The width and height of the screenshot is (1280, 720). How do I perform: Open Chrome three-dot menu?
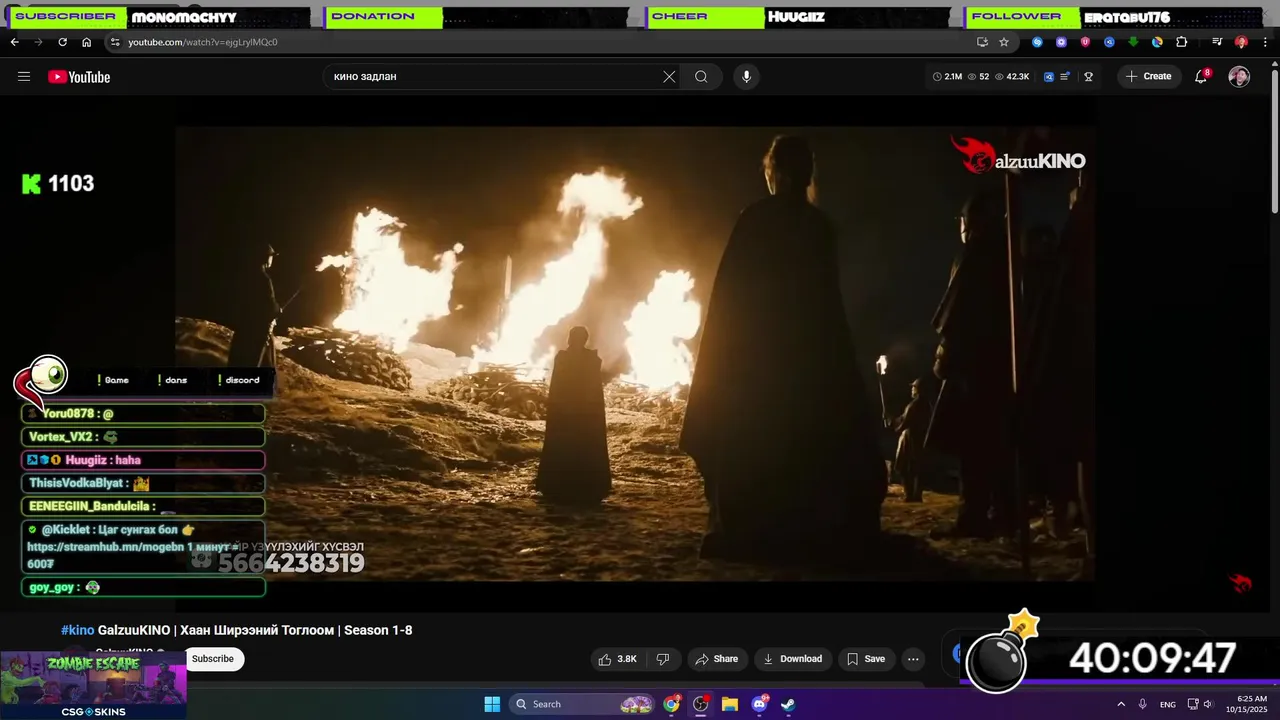point(1265,42)
